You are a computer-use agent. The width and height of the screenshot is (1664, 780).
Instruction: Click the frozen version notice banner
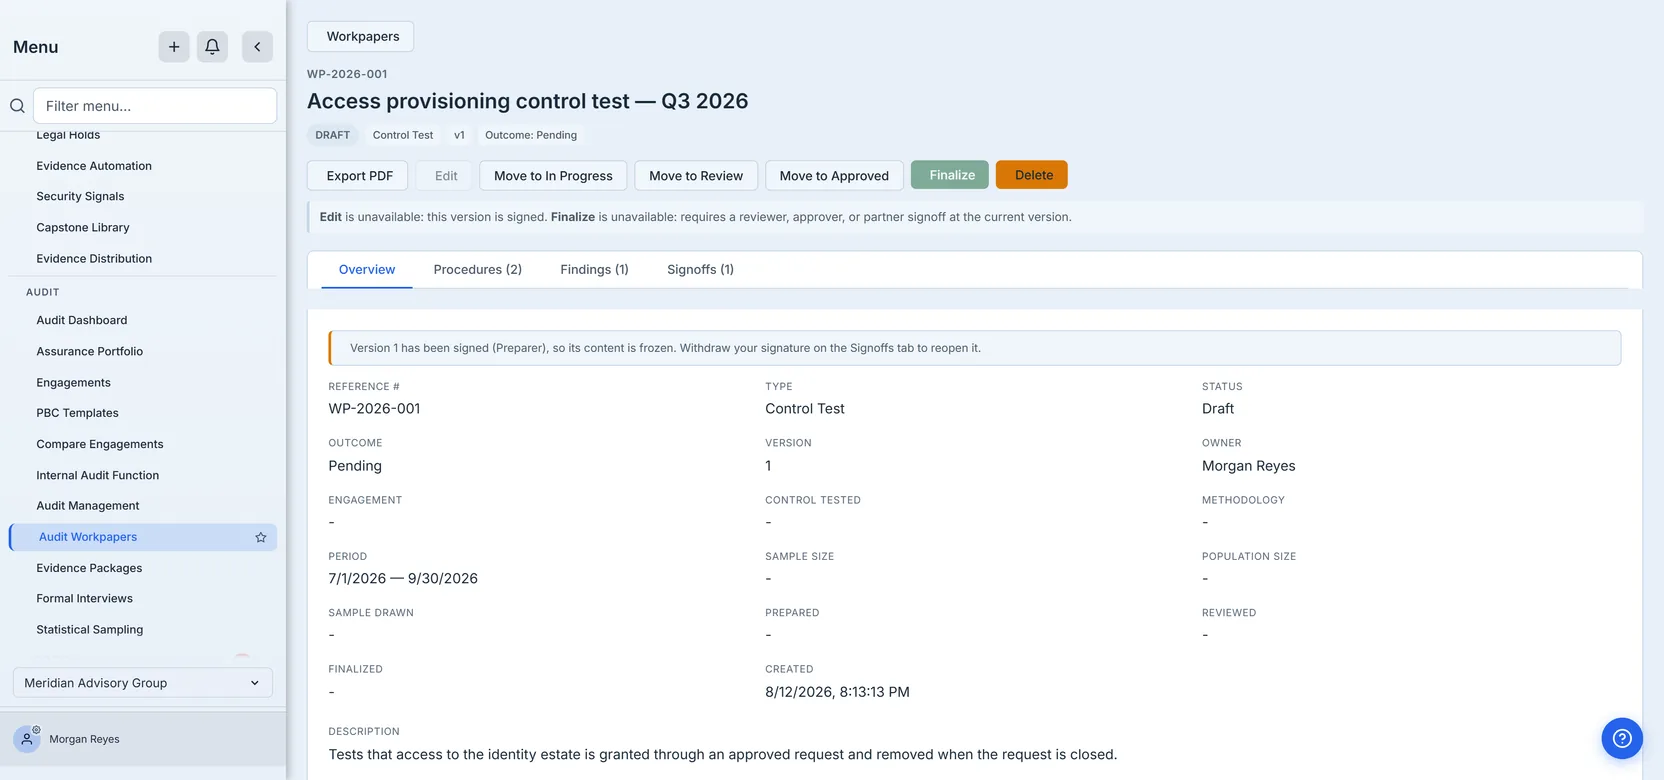(974, 348)
